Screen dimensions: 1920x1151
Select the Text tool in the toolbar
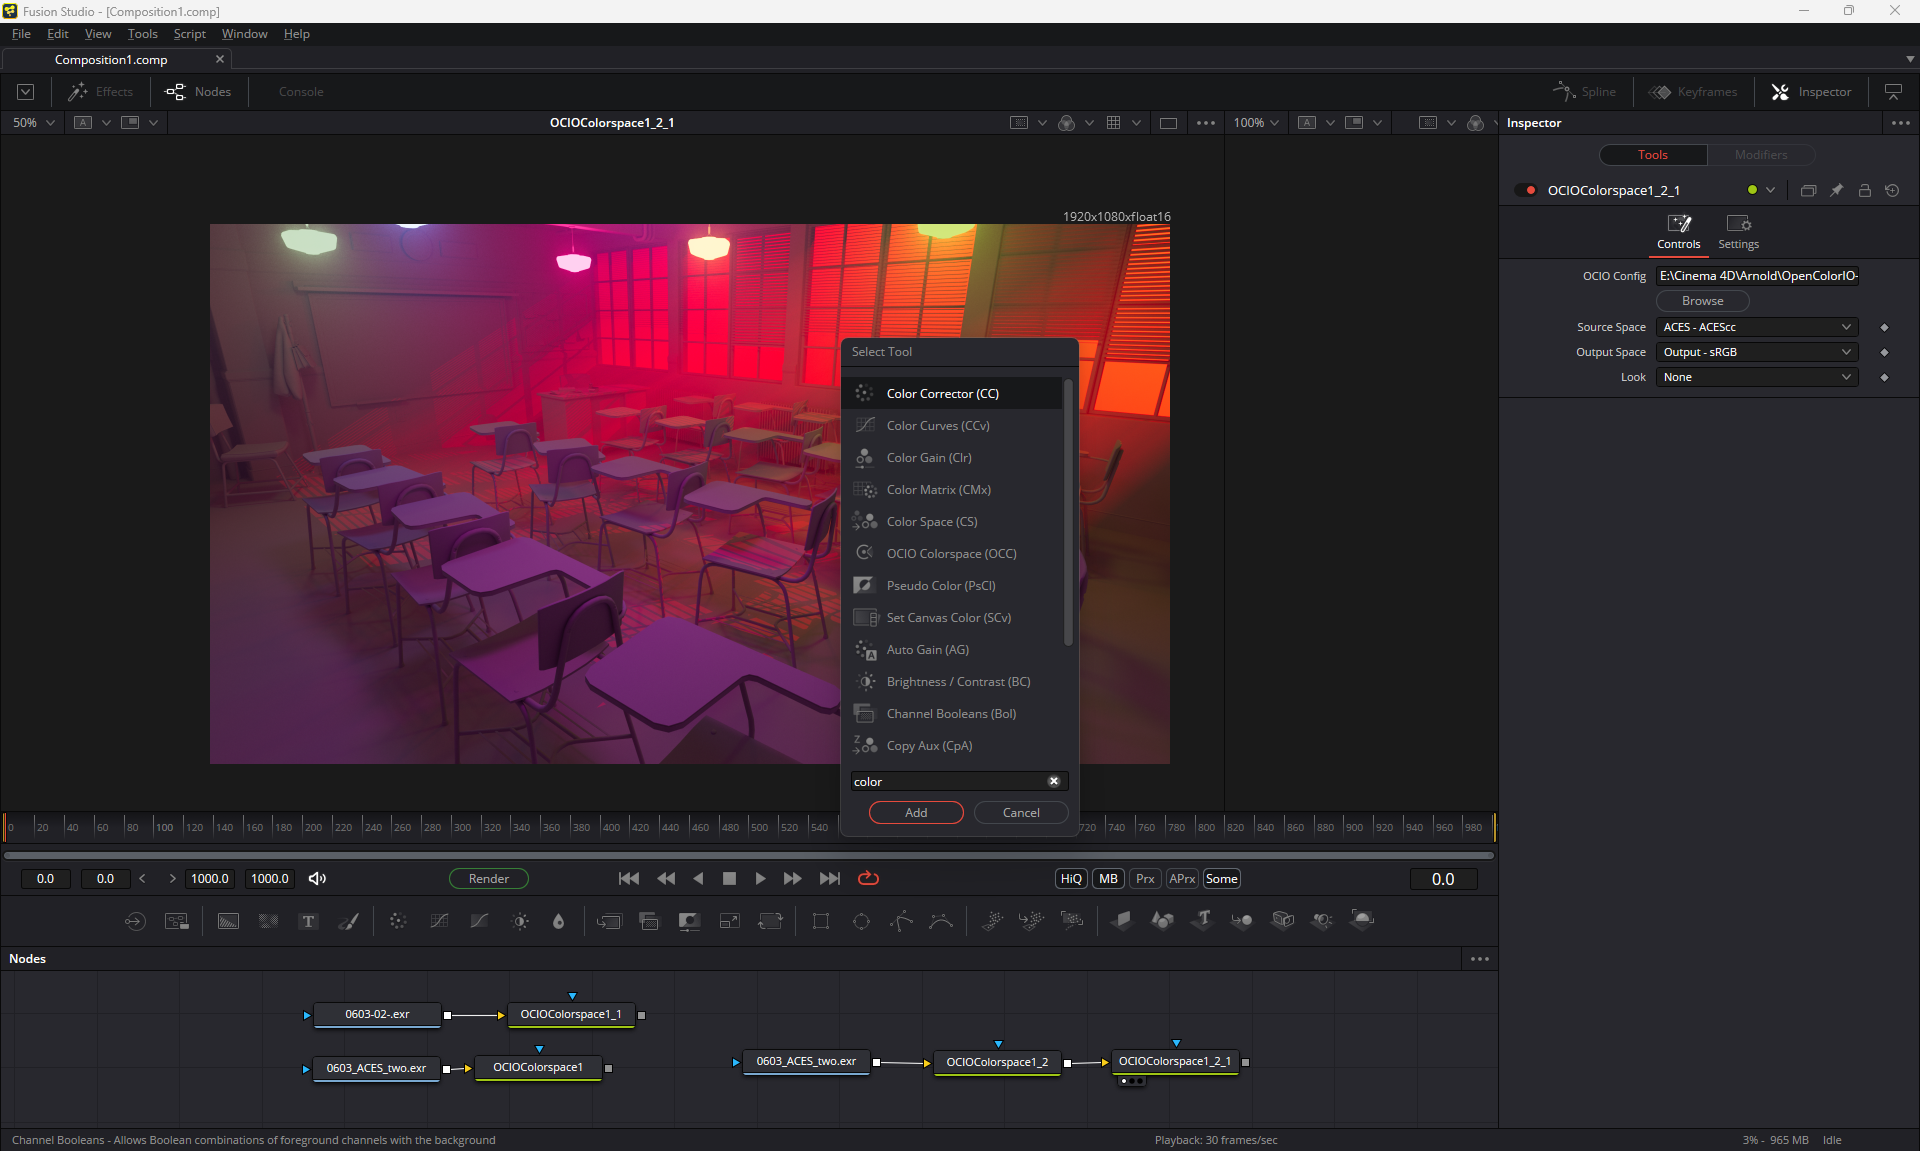pos(308,921)
